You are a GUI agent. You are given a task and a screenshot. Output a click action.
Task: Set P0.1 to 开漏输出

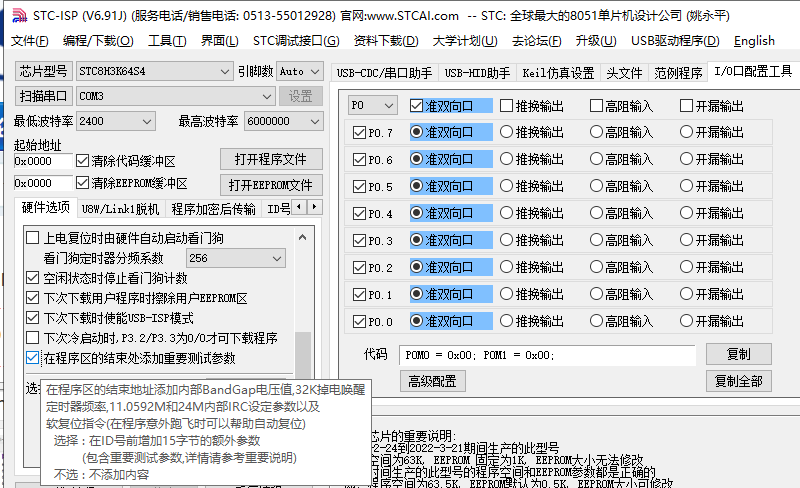click(x=686, y=294)
